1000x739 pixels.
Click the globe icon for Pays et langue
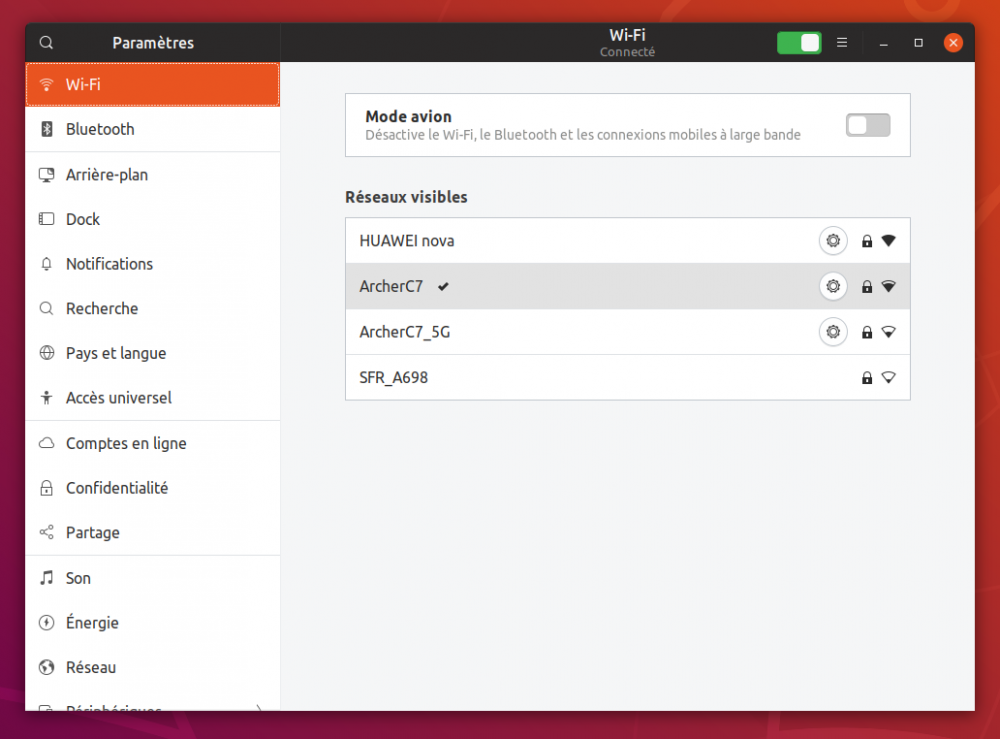(x=46, y=353)
